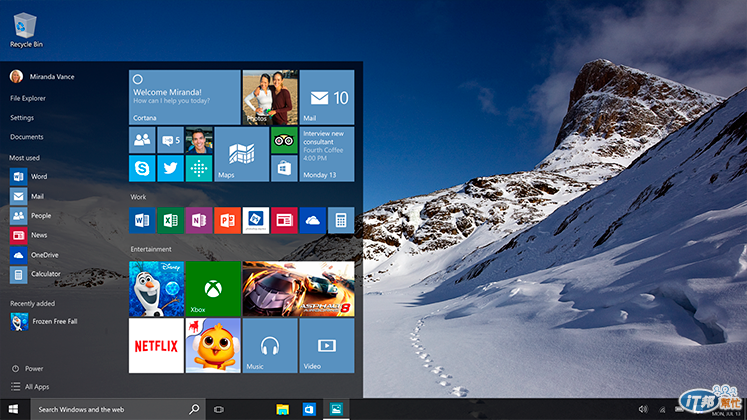Launch Mail from the Most used list
Screen dimensions: 747x420
[x=27, y=196]
